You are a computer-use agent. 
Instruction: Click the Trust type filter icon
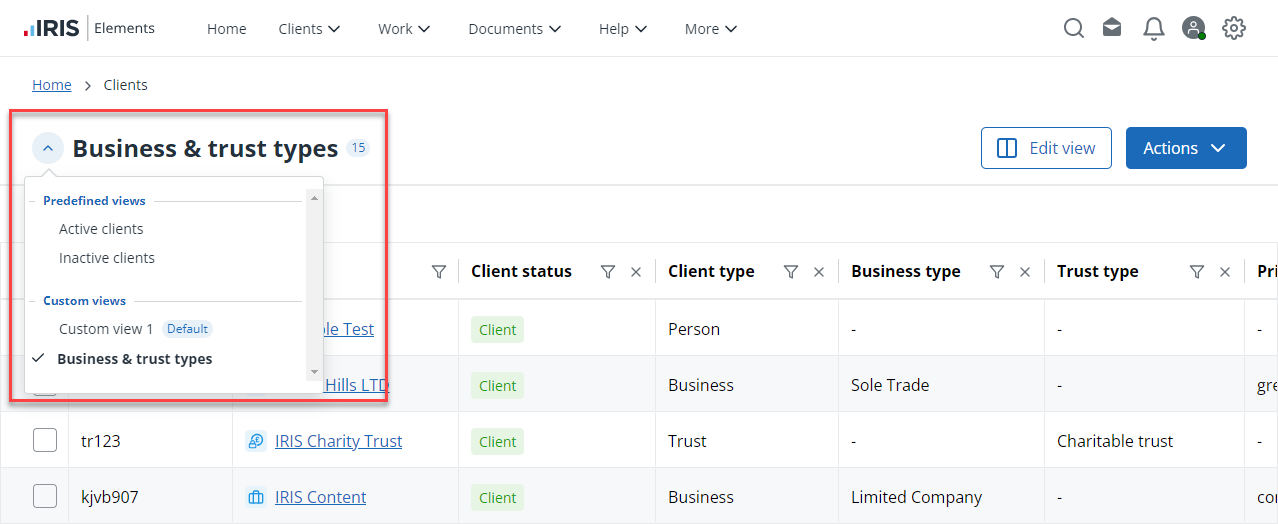tap(1196, 272)
